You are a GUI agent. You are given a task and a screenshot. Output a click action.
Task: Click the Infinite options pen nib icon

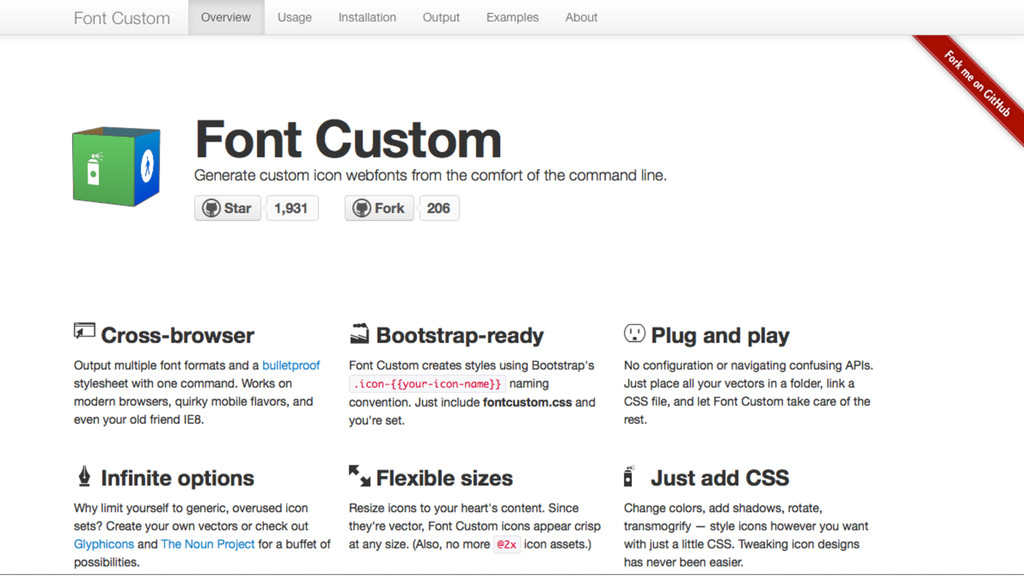pyautogui.click(x=84, y=476)
